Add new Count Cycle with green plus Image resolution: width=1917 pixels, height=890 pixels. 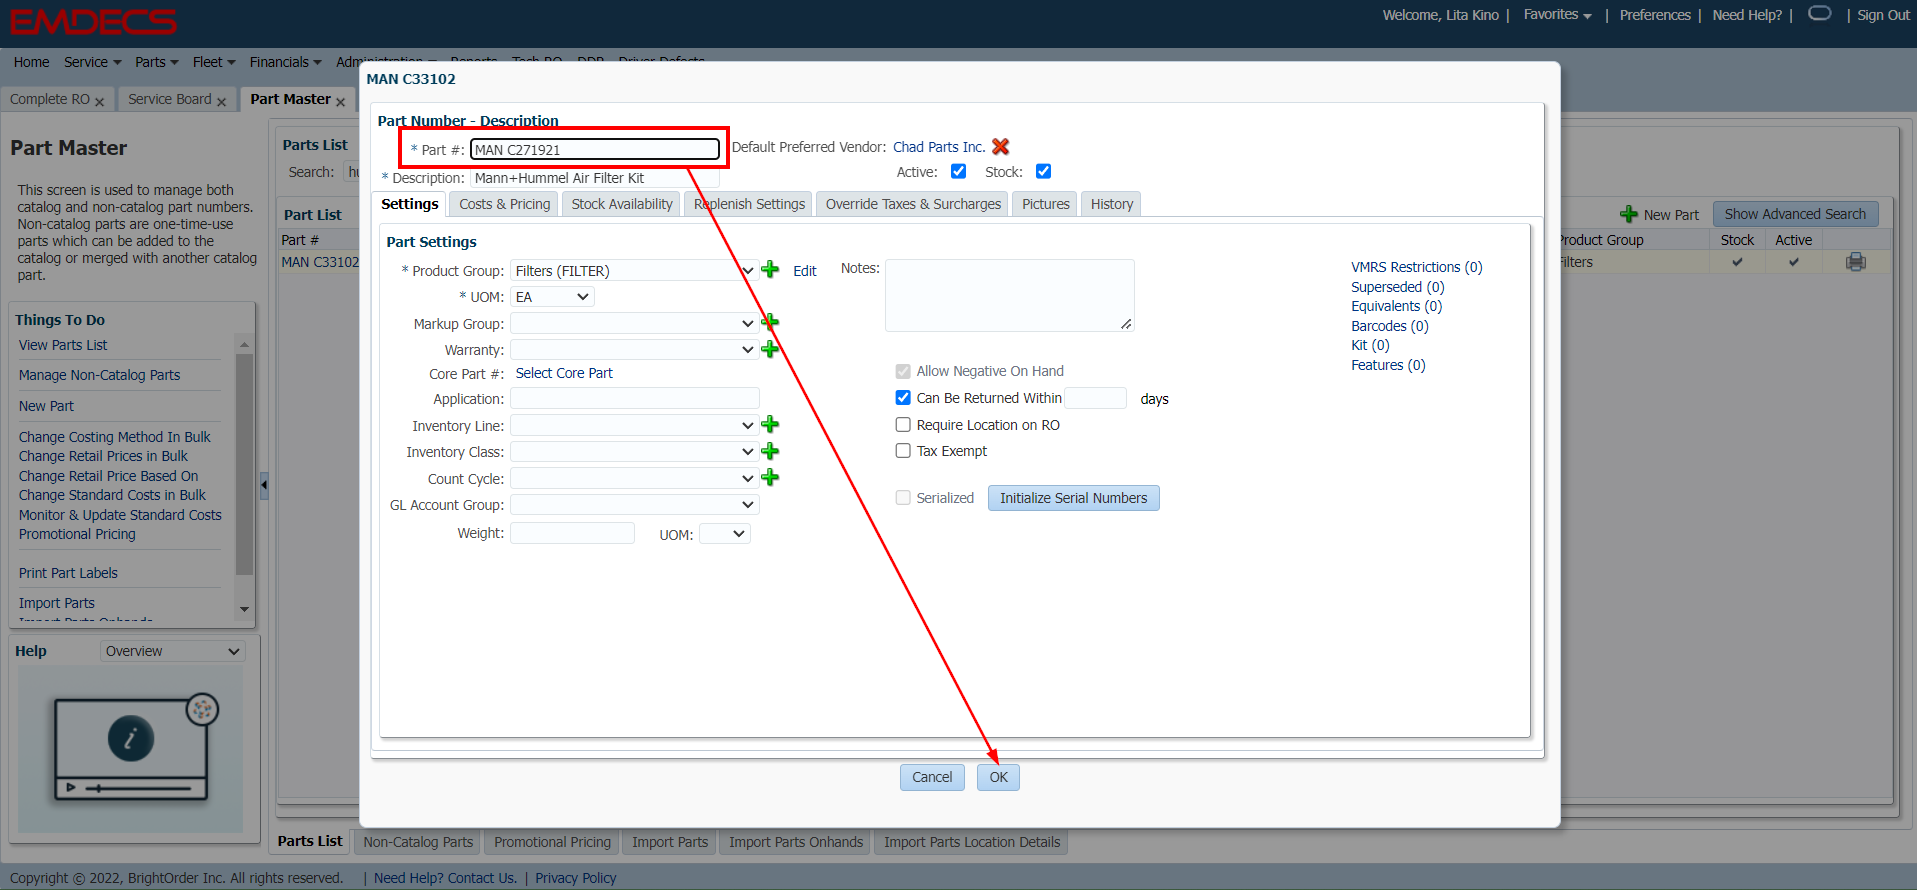pyautogui.click(x=770, y=478)
